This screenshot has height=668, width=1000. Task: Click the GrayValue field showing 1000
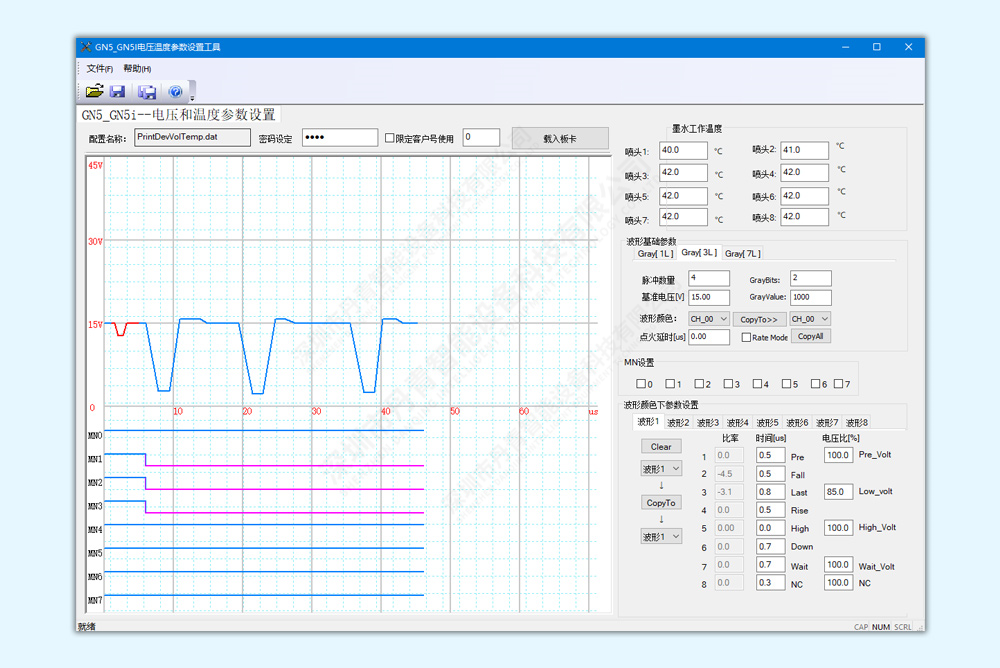click(x=811, y=297)
